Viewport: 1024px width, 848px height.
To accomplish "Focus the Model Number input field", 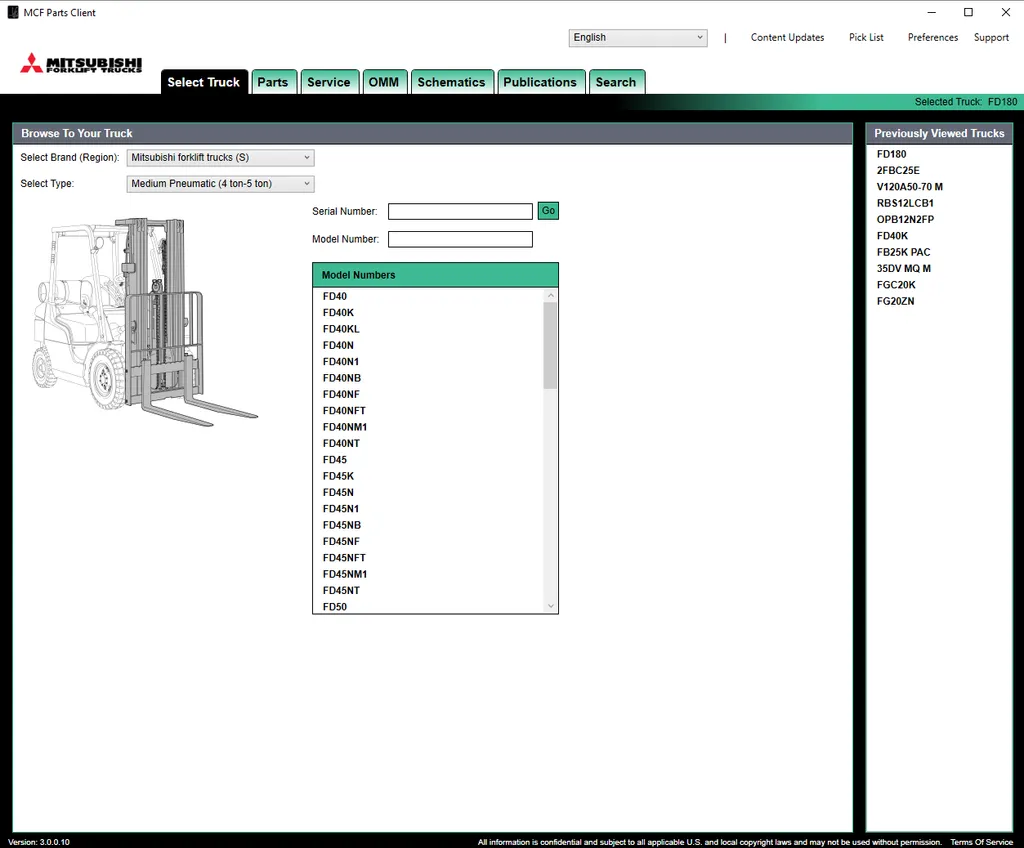I will click(460, 239).
